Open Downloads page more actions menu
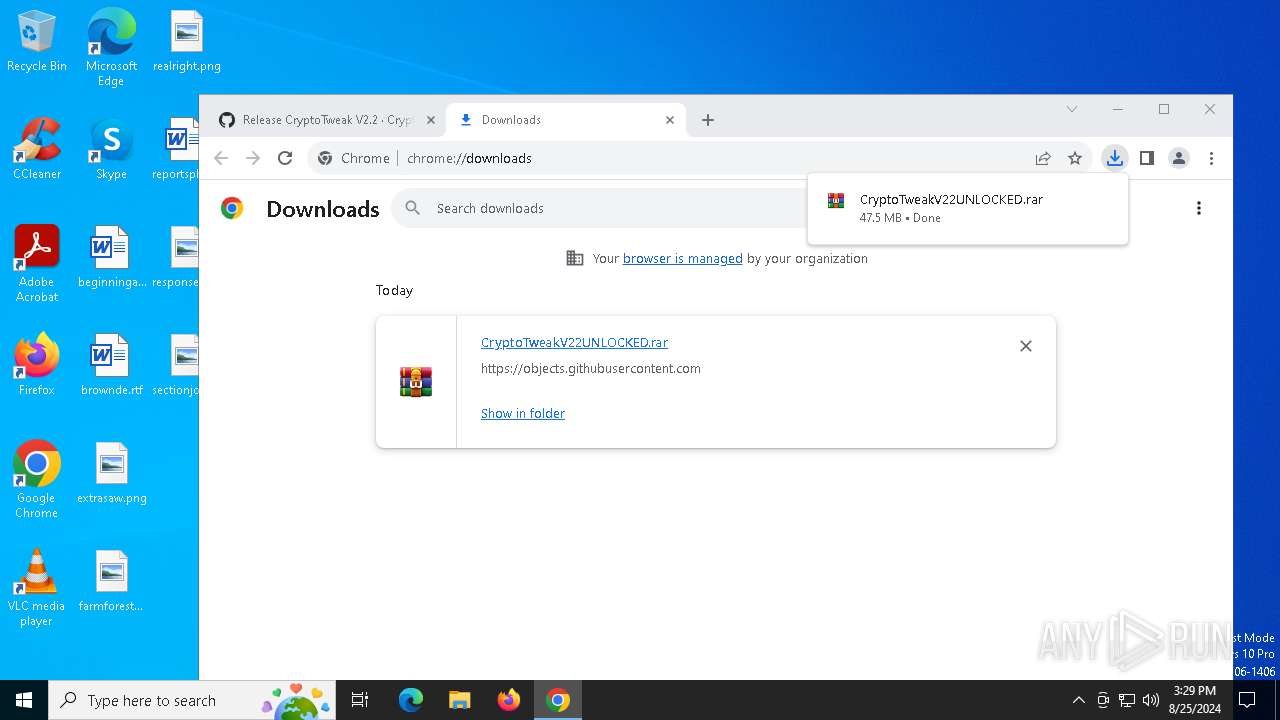Viewport: 1280px width, 720px height. [1199, 208]
